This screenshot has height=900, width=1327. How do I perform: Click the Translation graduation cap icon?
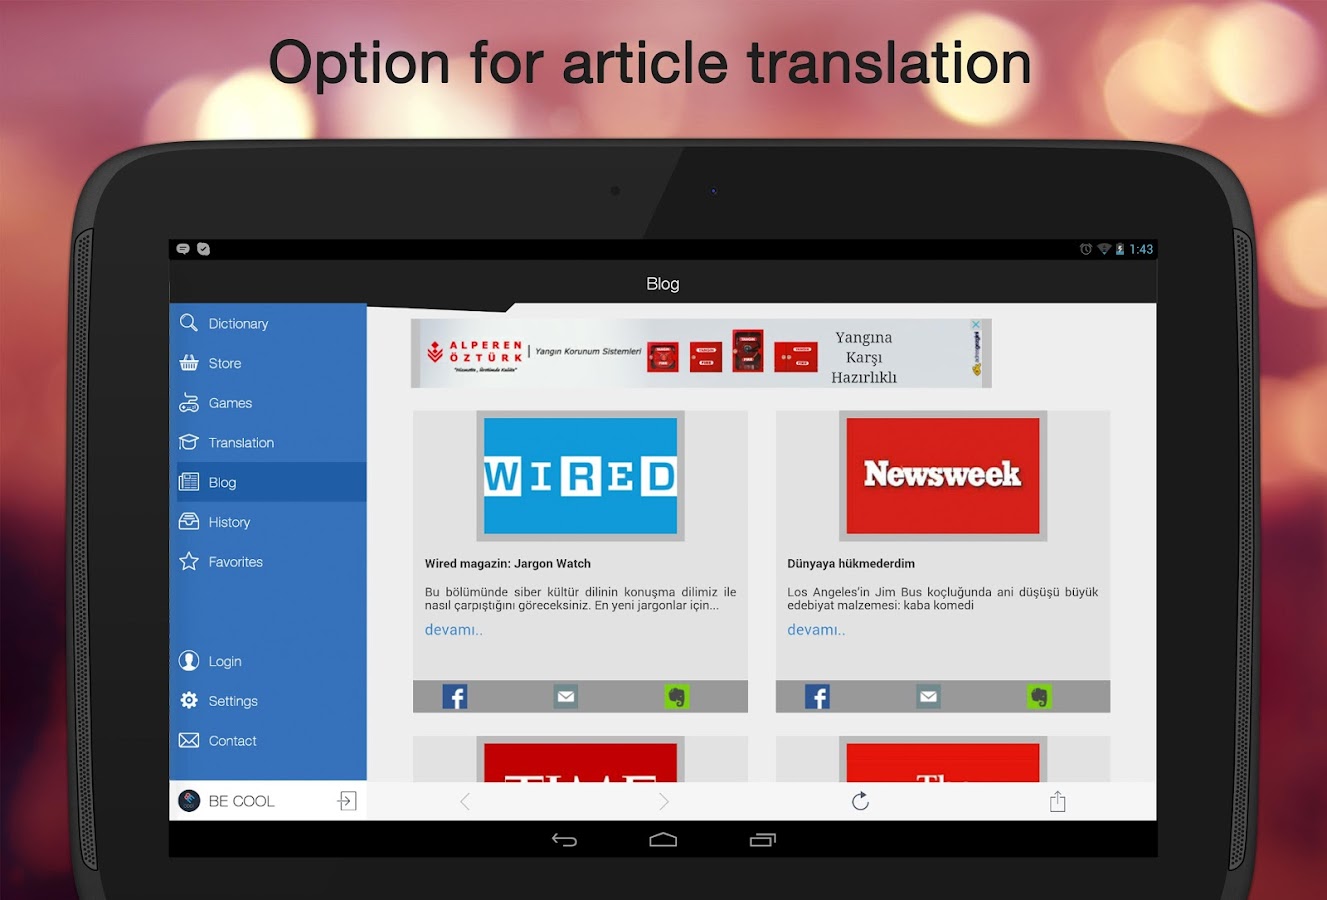tap(188, 442)
